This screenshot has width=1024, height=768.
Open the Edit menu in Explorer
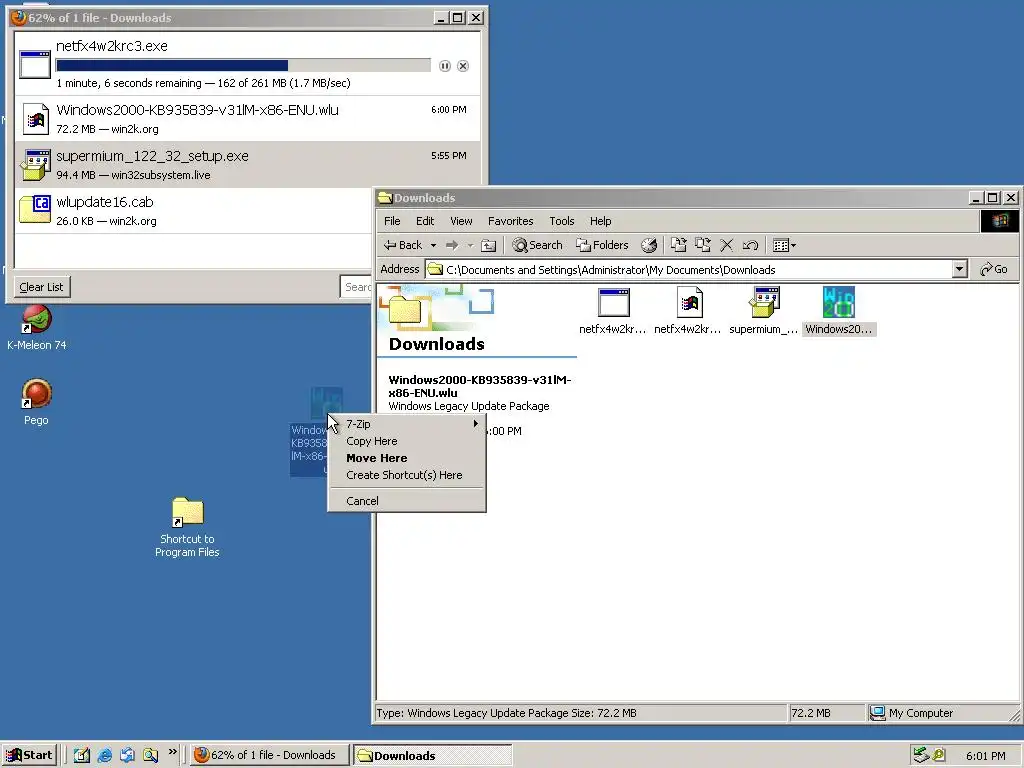click(425, 221)
